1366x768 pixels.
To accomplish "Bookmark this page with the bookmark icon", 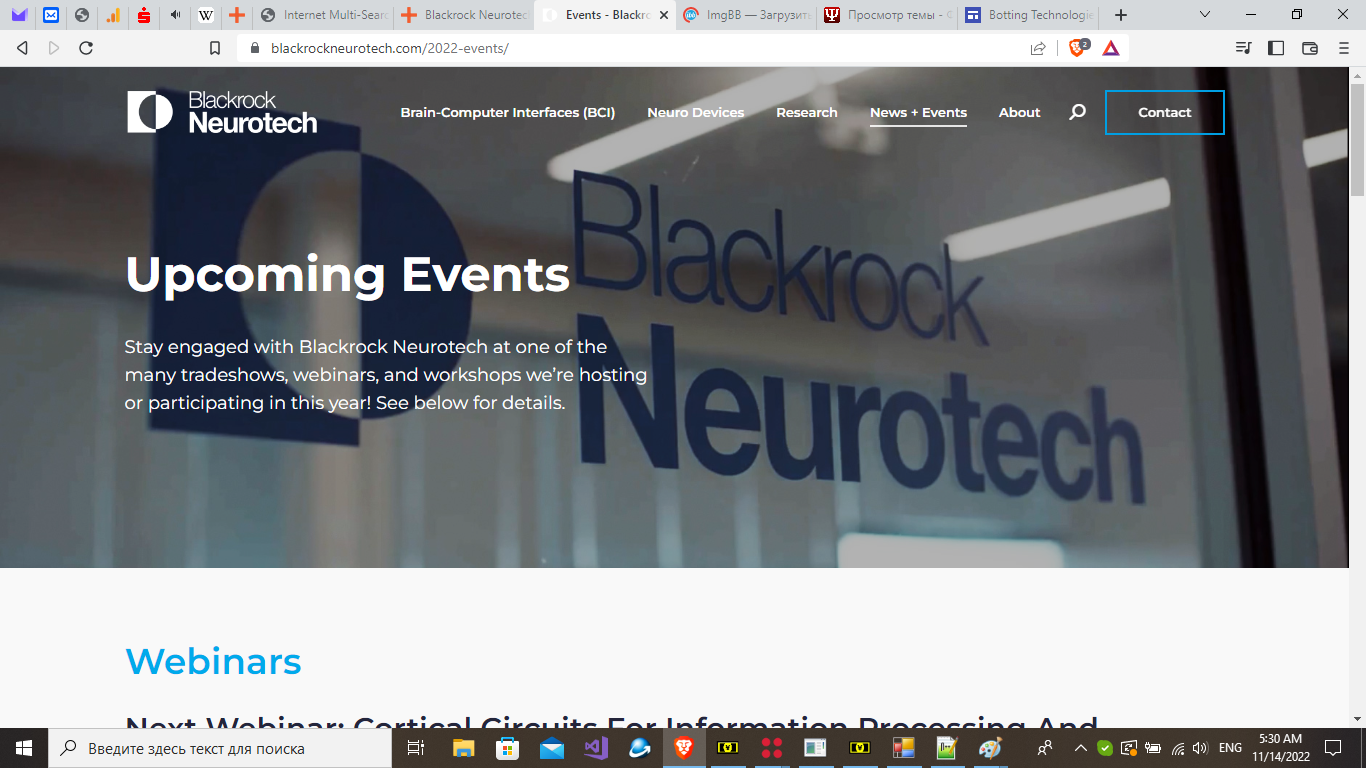I will pos(214,48).
